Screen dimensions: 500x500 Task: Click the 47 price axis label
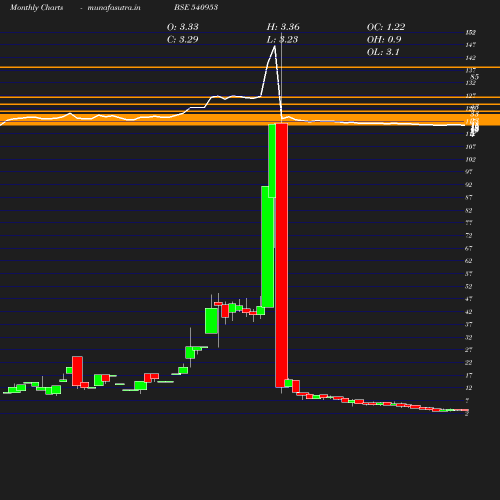pos(469,299)
